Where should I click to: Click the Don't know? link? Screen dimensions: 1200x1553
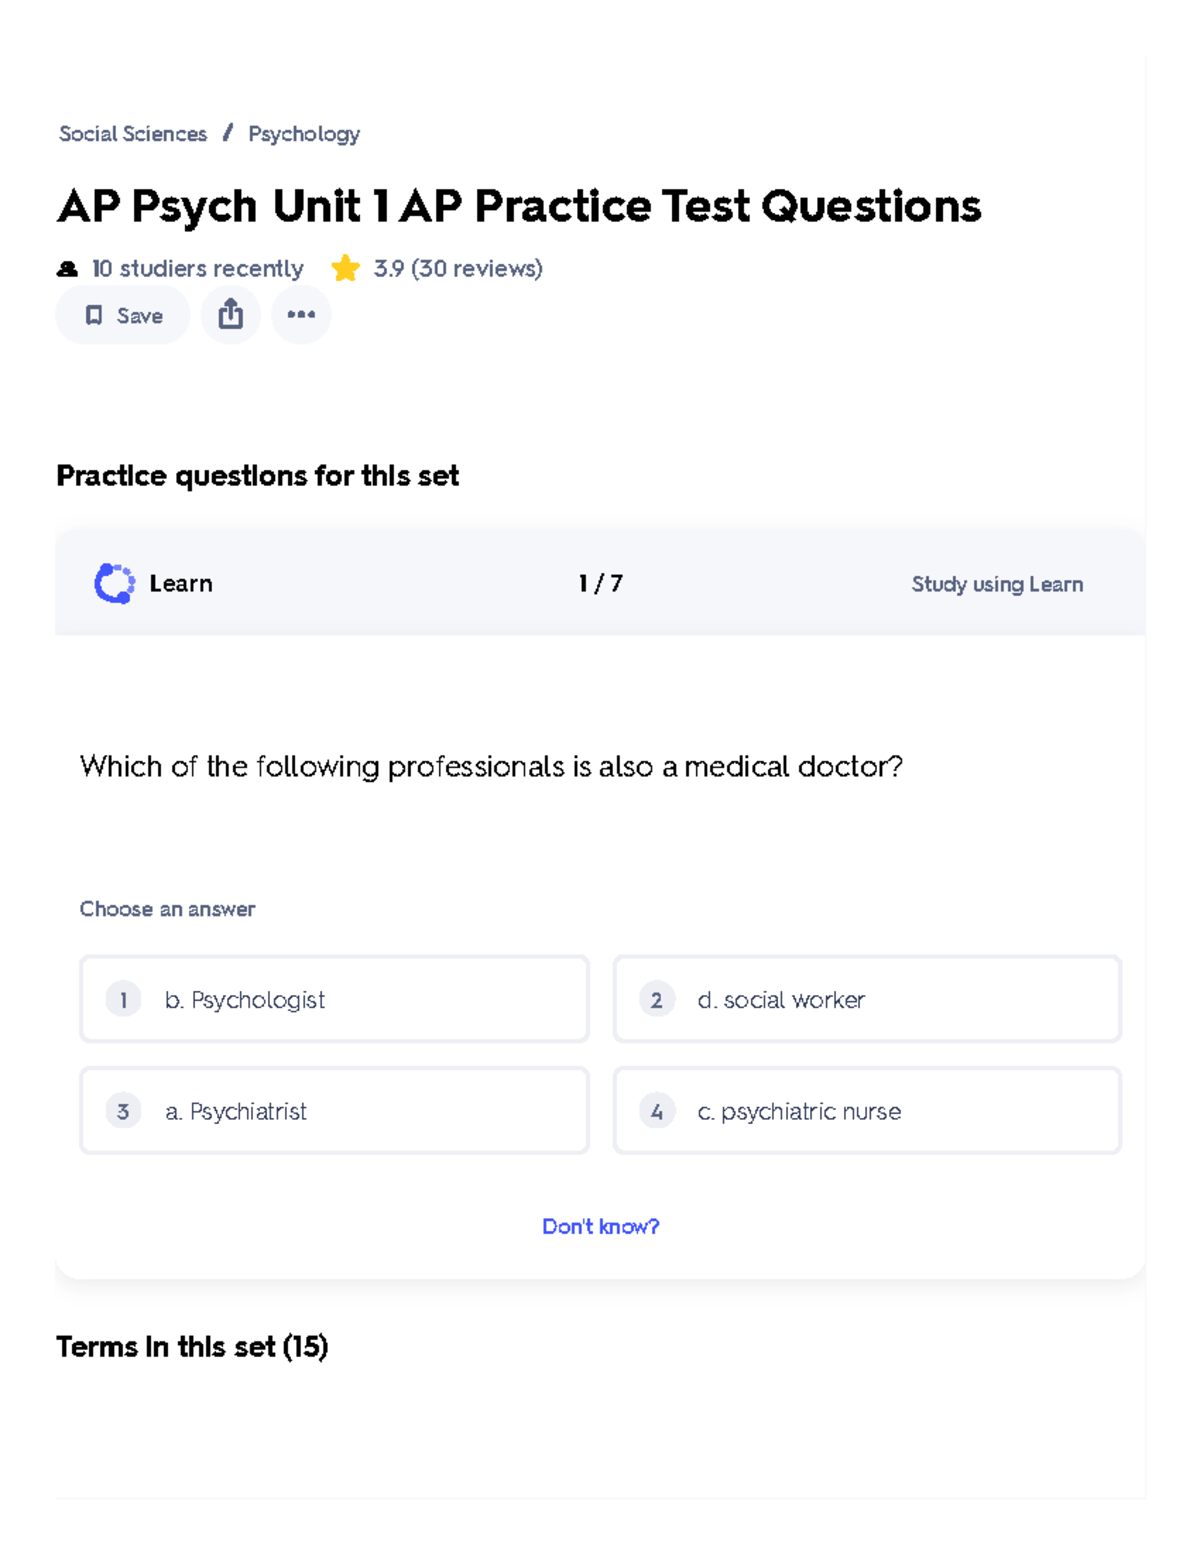(600, 1226)
